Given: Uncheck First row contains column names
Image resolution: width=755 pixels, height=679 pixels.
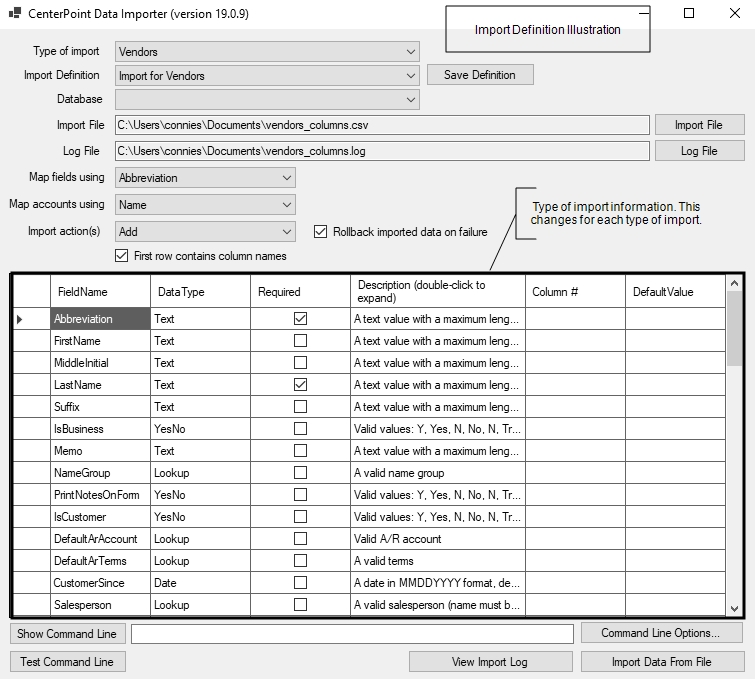Looking at the screenshot, I should 122,256.
